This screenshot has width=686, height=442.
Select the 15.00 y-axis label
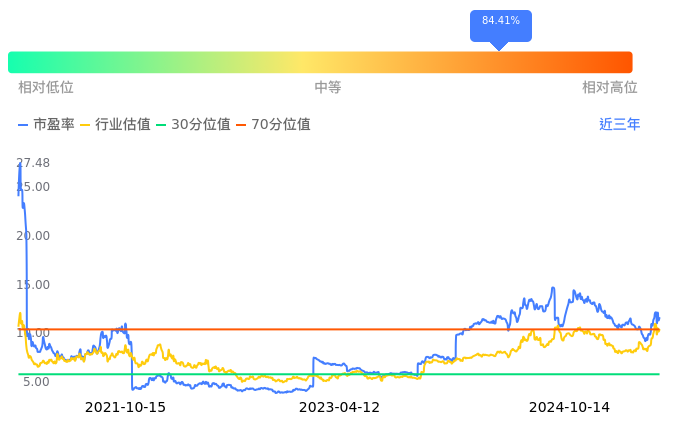[34, 285]
